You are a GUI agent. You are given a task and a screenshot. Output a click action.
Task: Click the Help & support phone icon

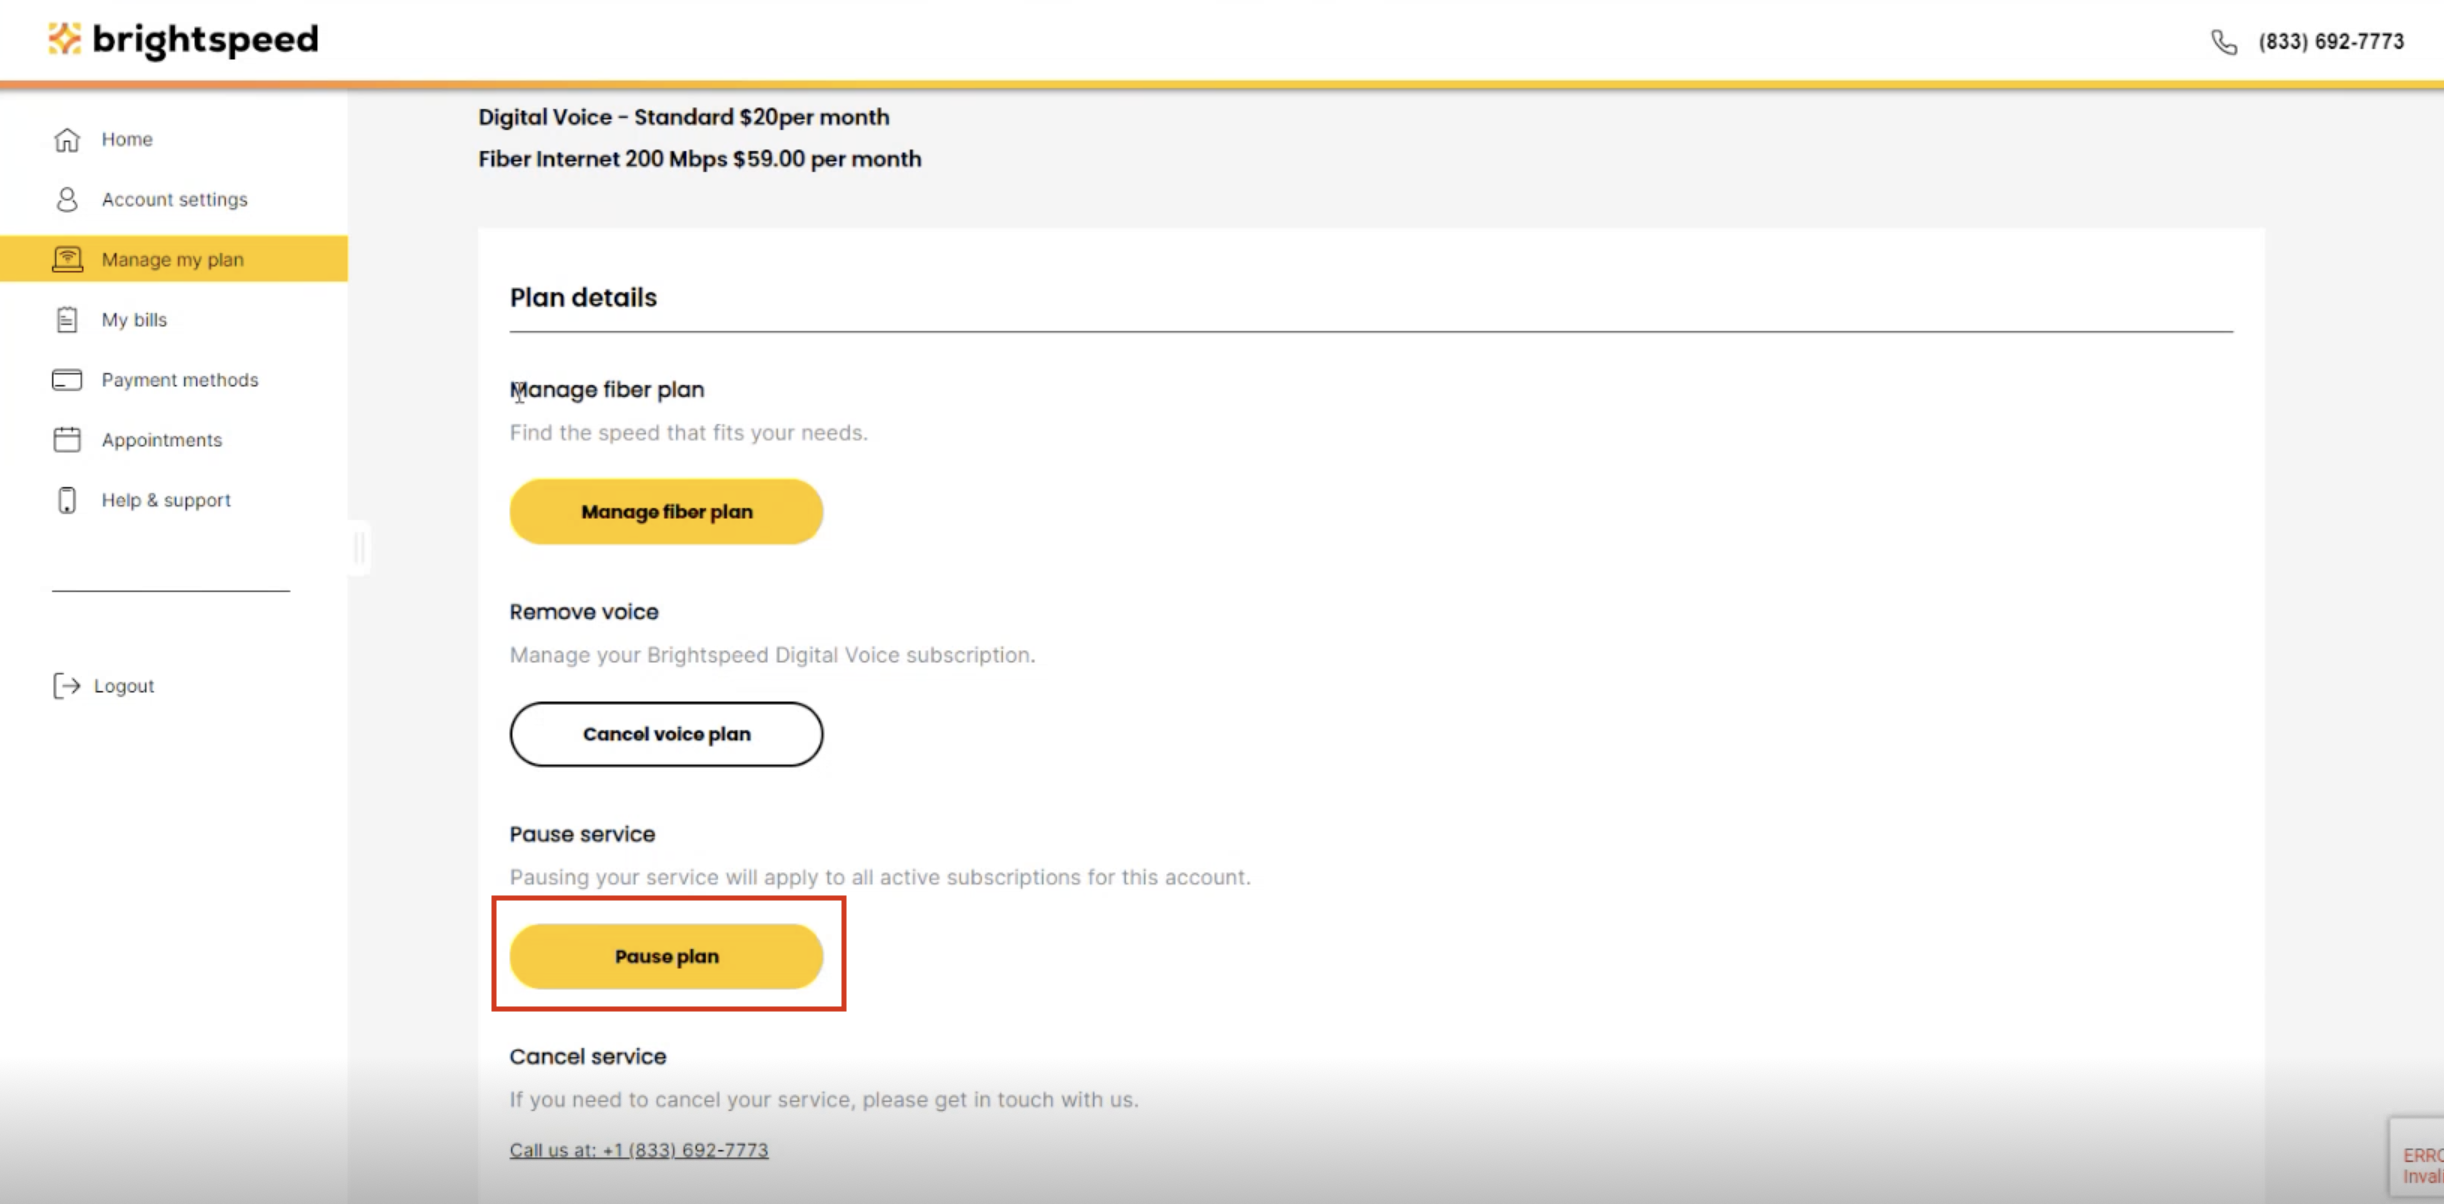click(x=67, y=500)
